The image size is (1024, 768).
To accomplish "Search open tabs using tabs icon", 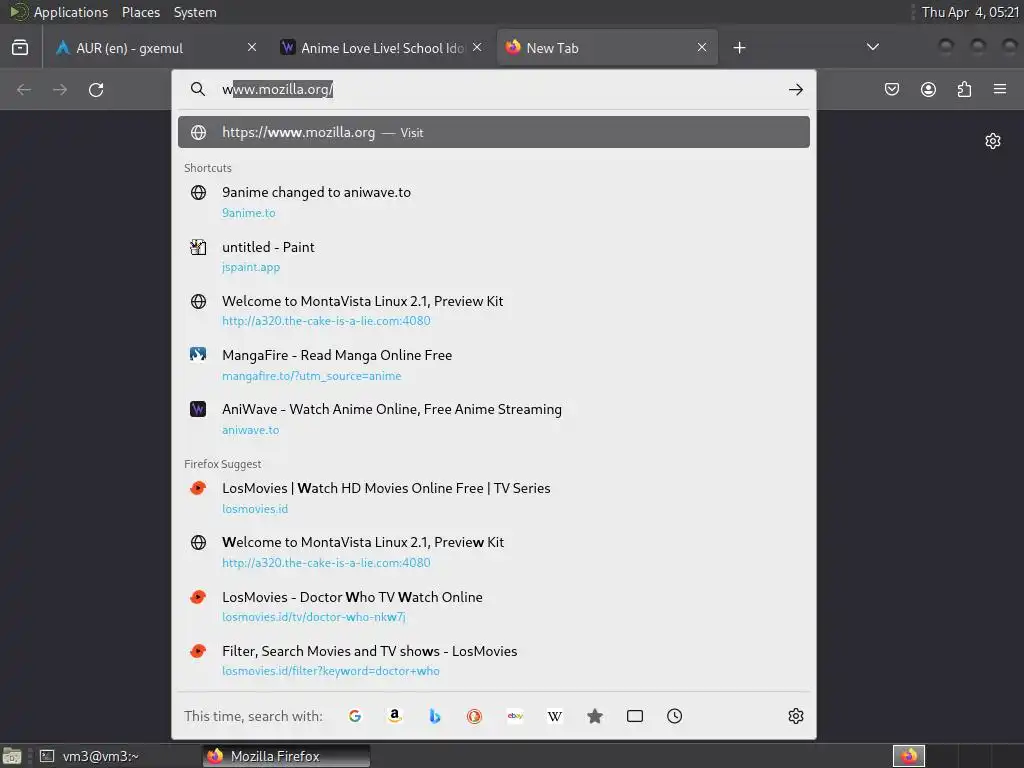I will pos(635,716).
